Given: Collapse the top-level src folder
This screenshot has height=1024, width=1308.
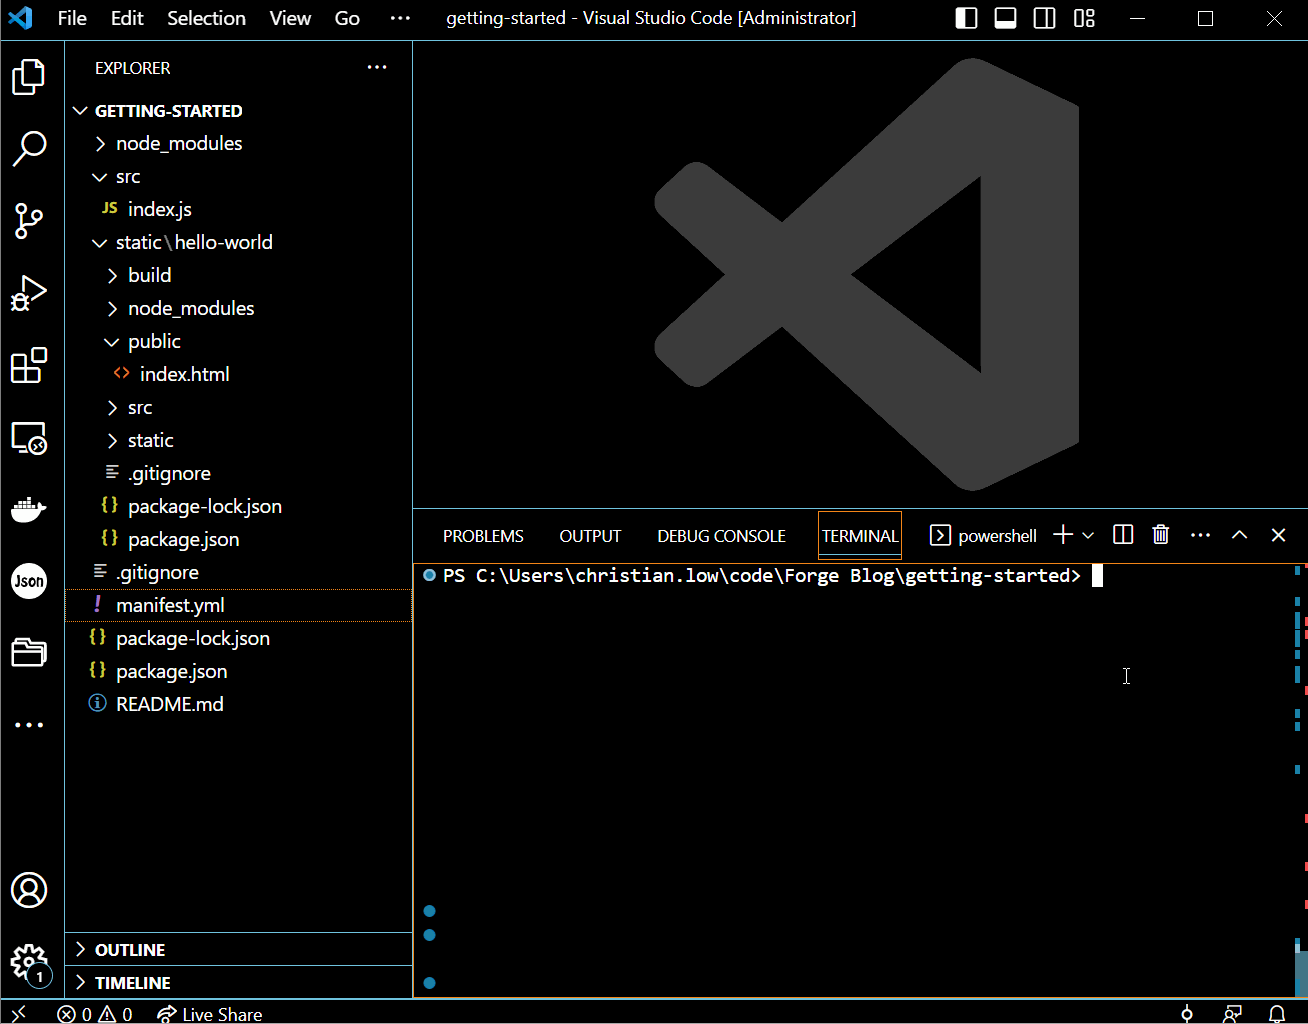Looking at the screenshot, I should tap(238, 176).
